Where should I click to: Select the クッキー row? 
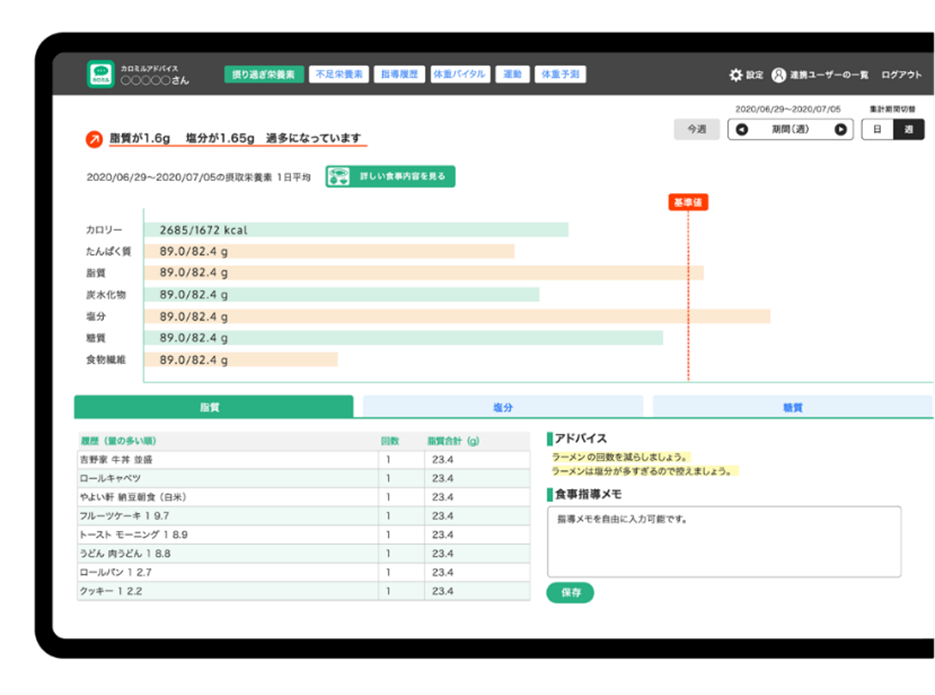304,591
